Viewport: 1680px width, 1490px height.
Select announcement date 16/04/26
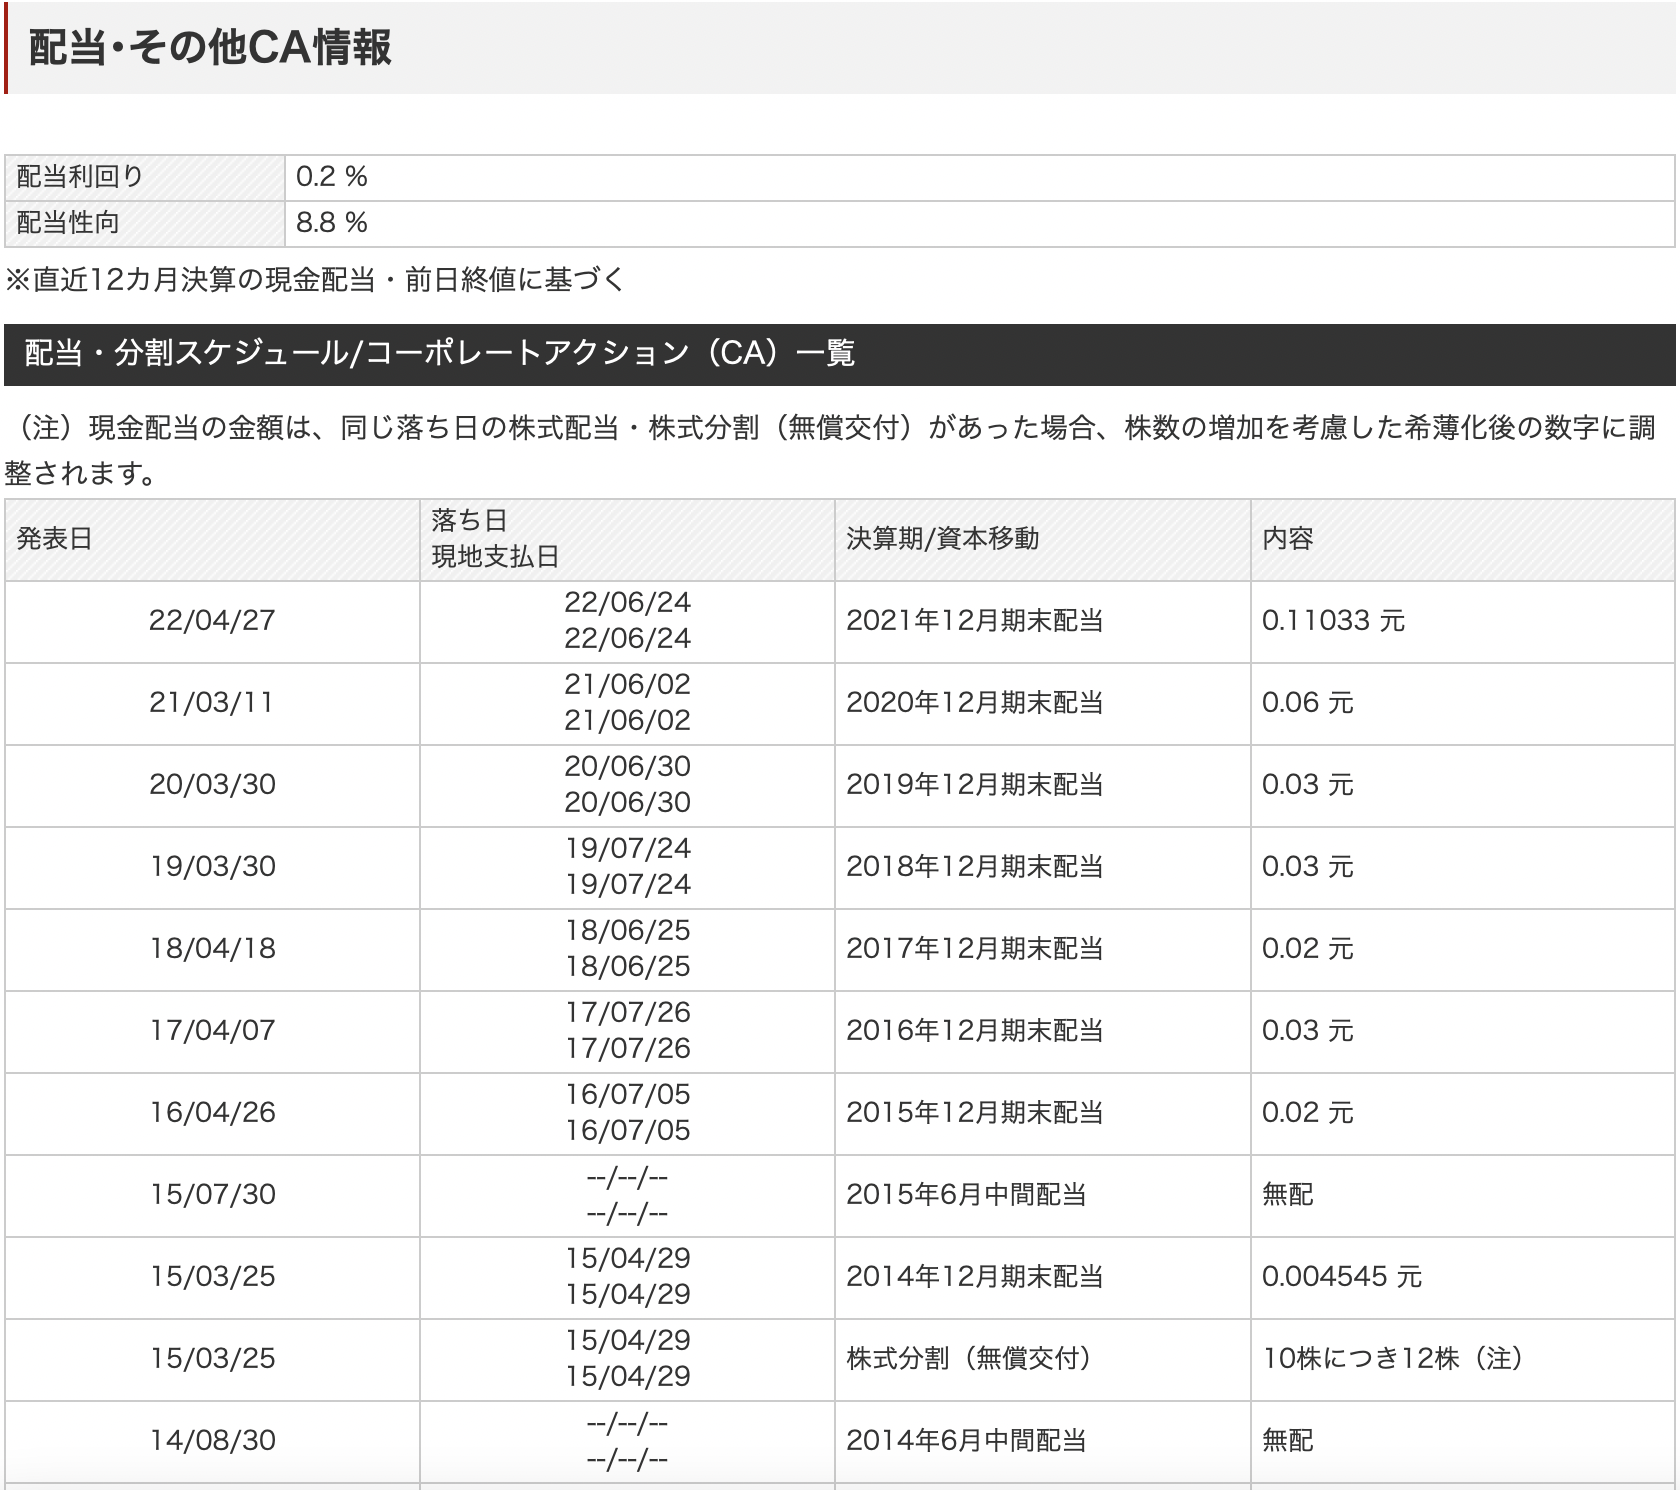(x=212, y=1113)
